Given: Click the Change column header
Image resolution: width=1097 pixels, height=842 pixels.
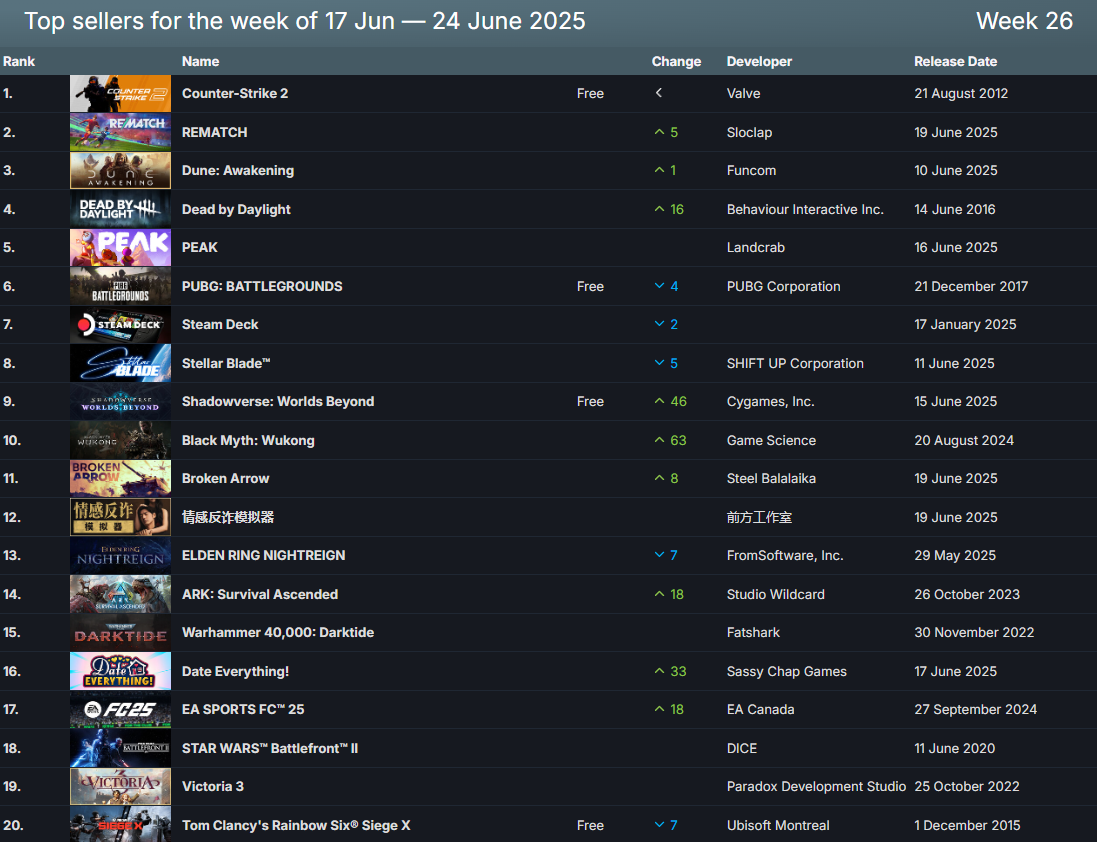Looking at the screenshot, I should point(676,61).
